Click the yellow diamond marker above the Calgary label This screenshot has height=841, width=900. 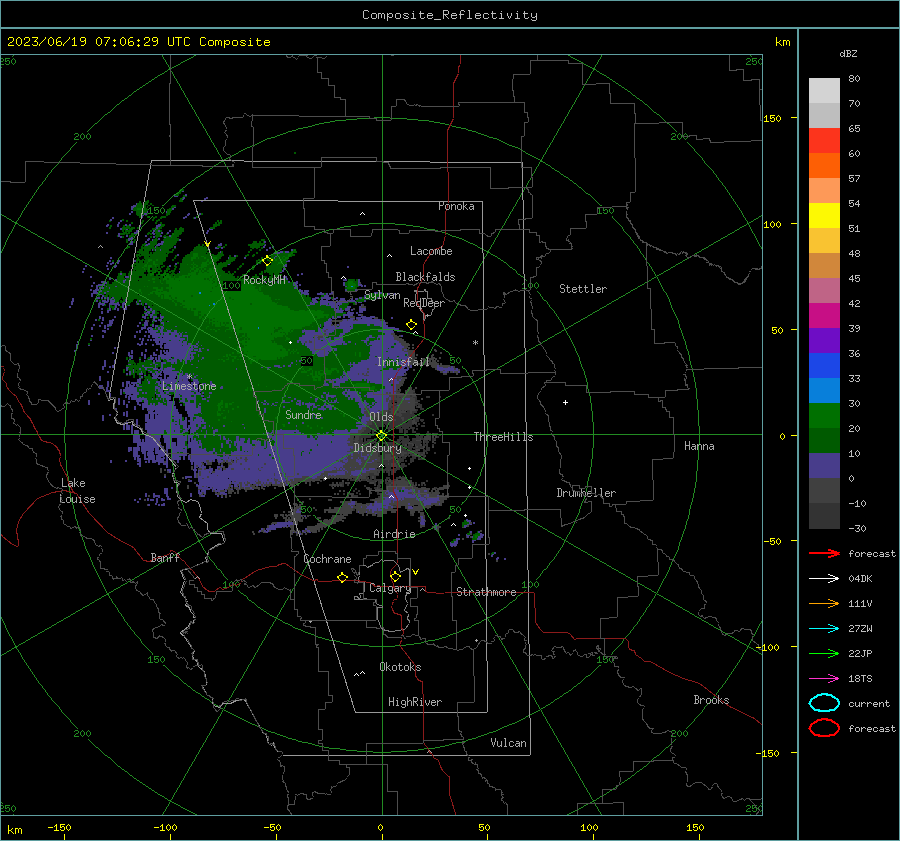pos(395,576)
